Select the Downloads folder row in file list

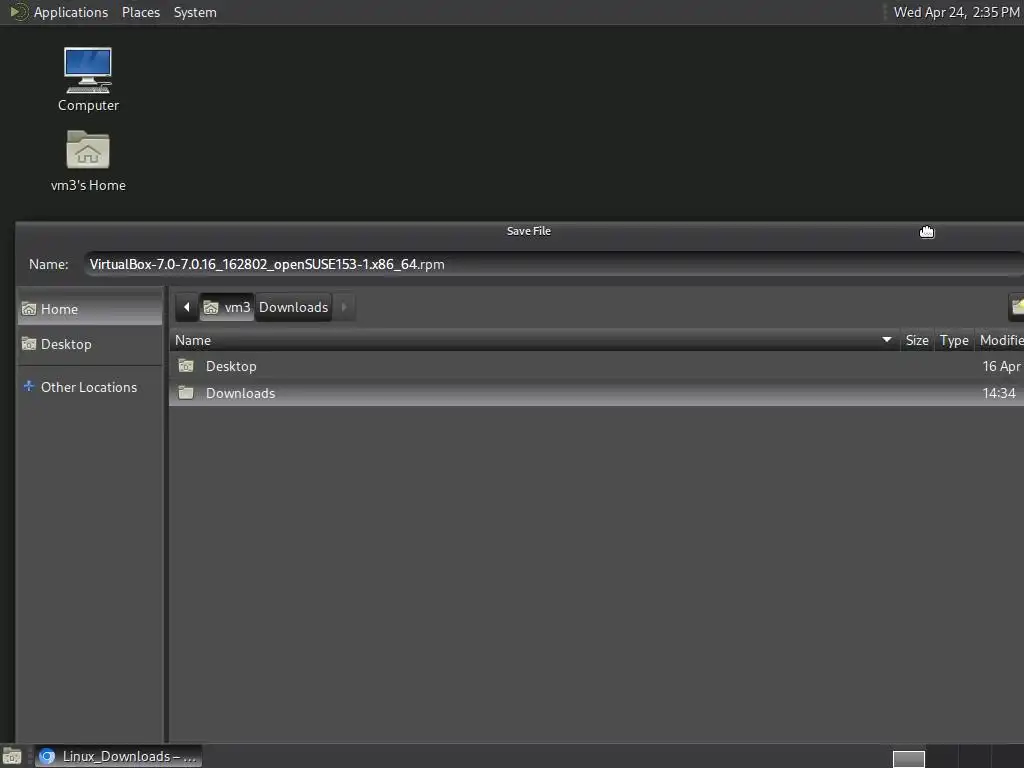click(597, 393)
